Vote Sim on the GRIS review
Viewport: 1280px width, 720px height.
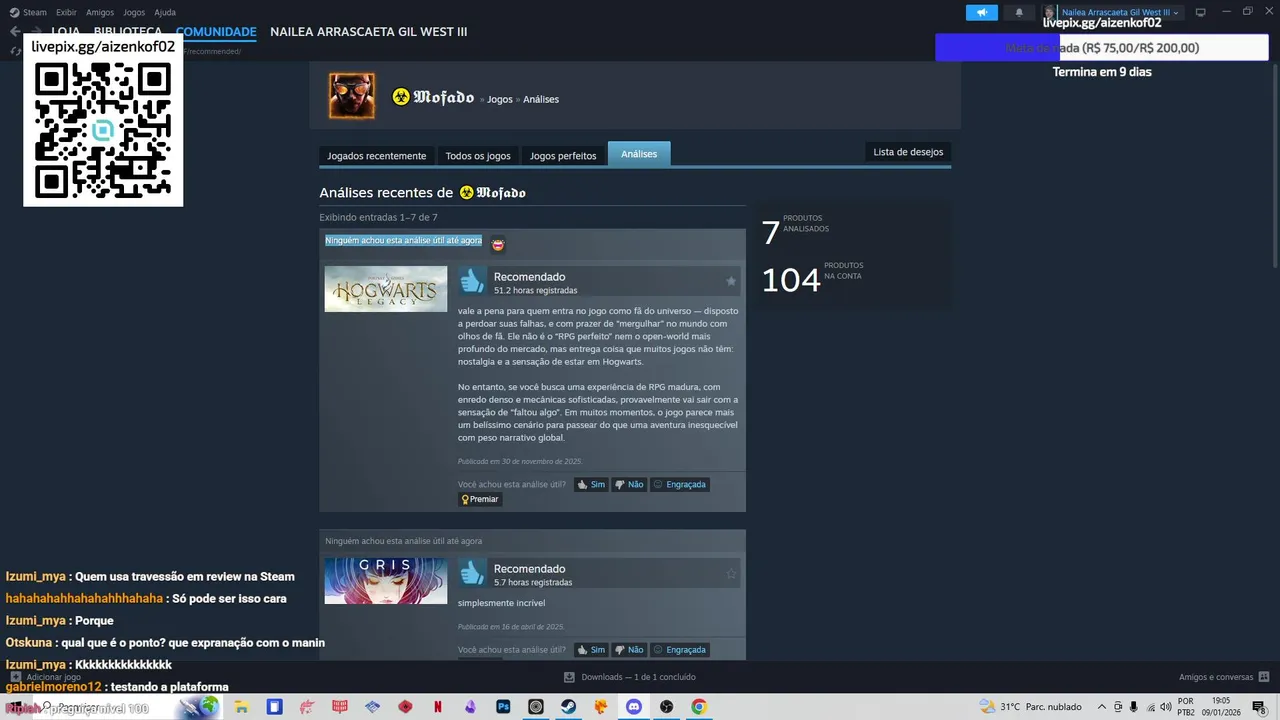coord(591,650)
